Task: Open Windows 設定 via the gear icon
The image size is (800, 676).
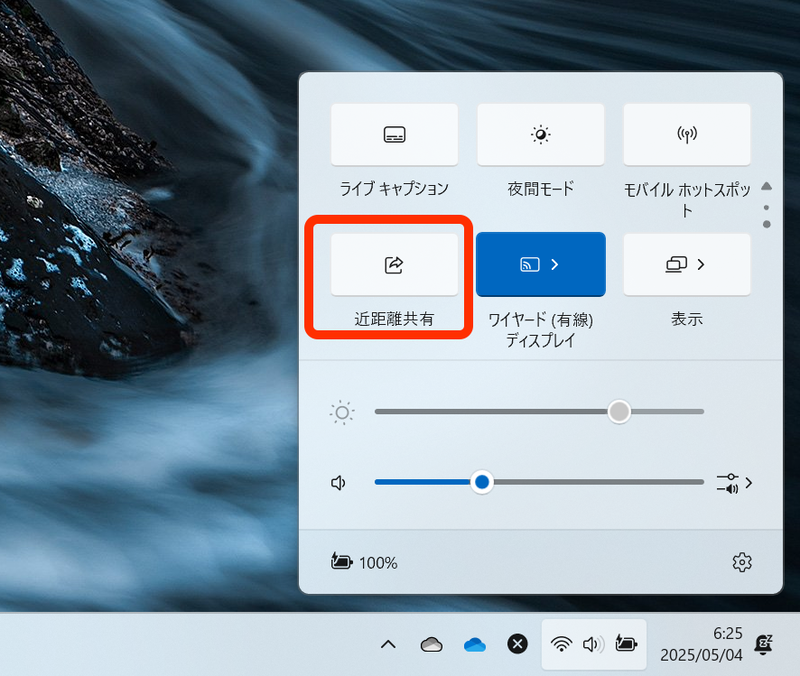Action: (742, 562)
